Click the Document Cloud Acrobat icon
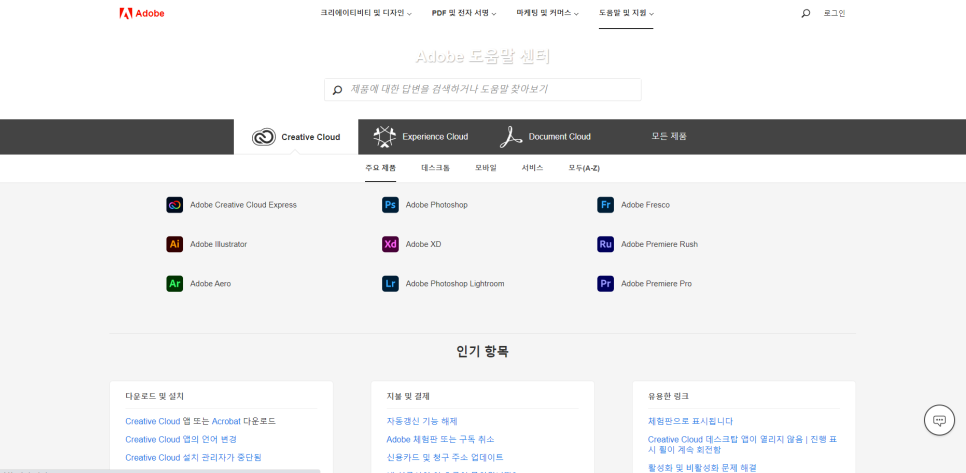Screen dimensions: 966x473 [511, 137]
